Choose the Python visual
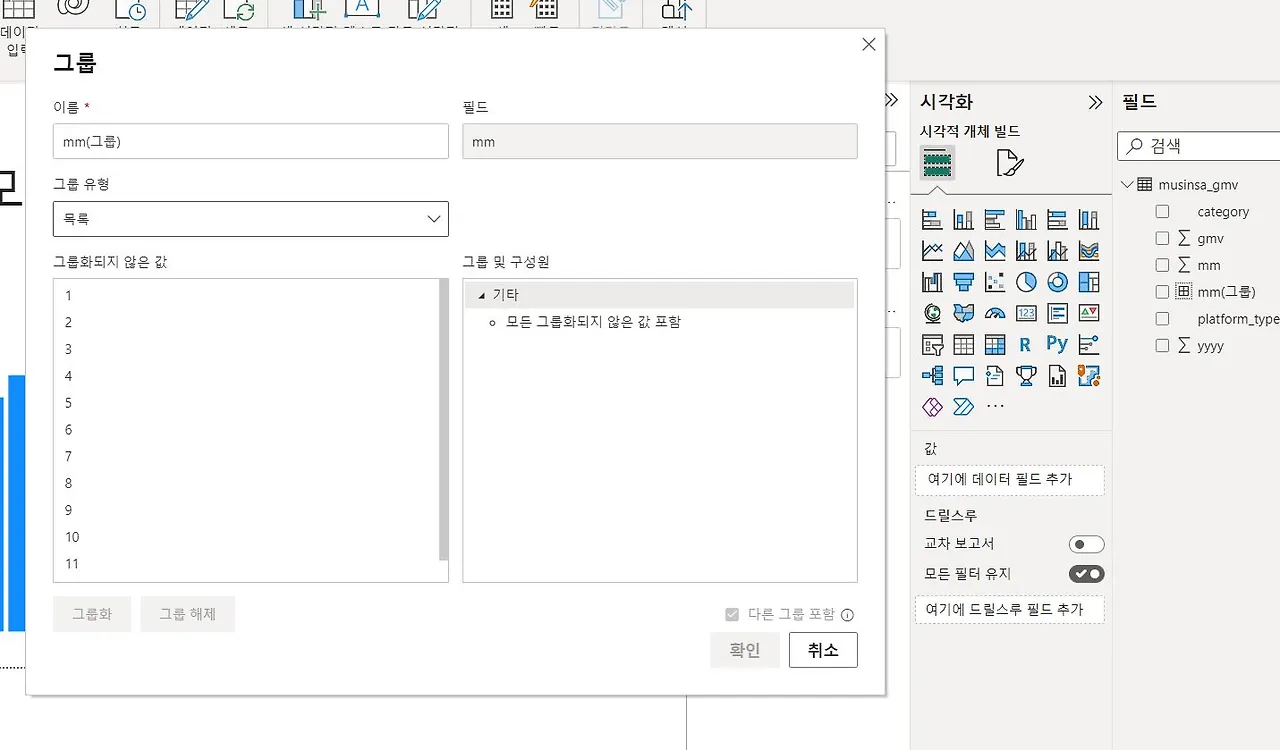 (1057, 345)
